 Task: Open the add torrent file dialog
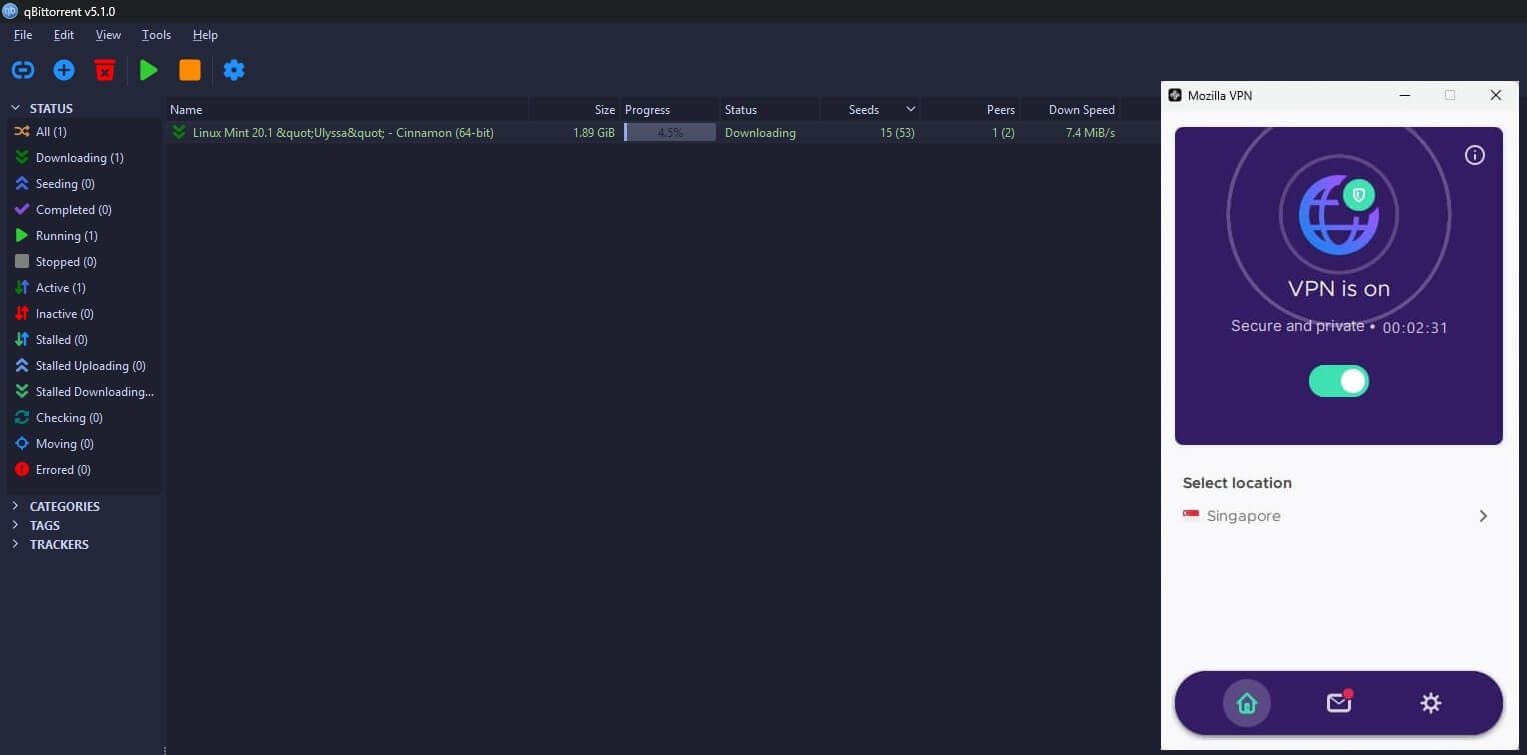63,69
